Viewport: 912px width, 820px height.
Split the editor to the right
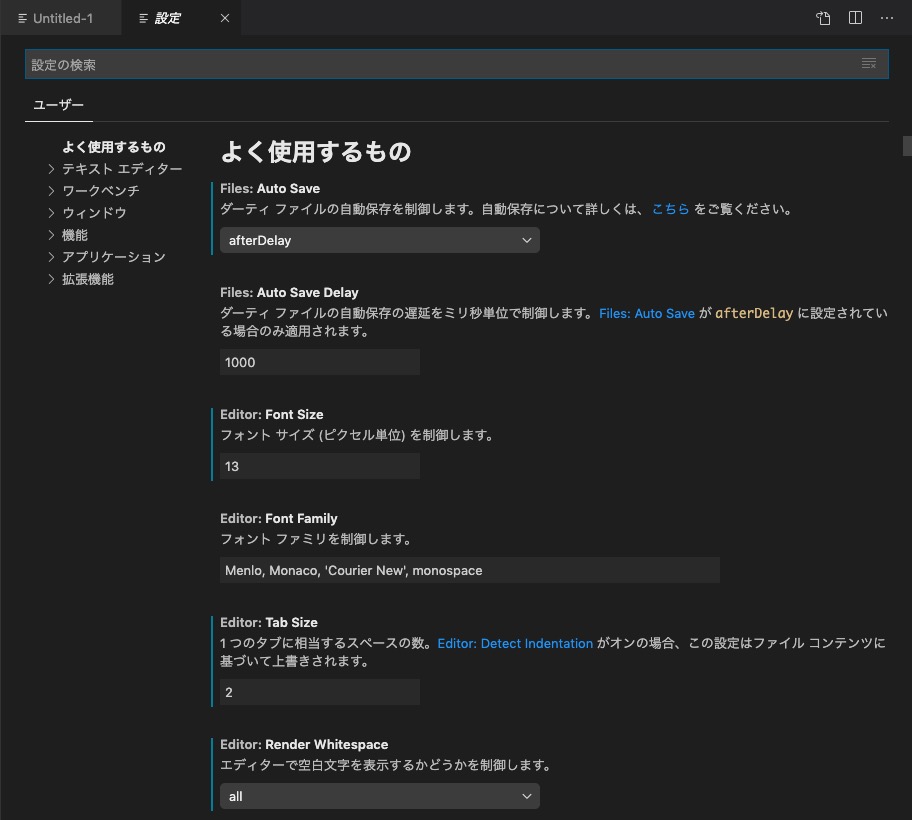pyautogui.click(x=855, y=18)
